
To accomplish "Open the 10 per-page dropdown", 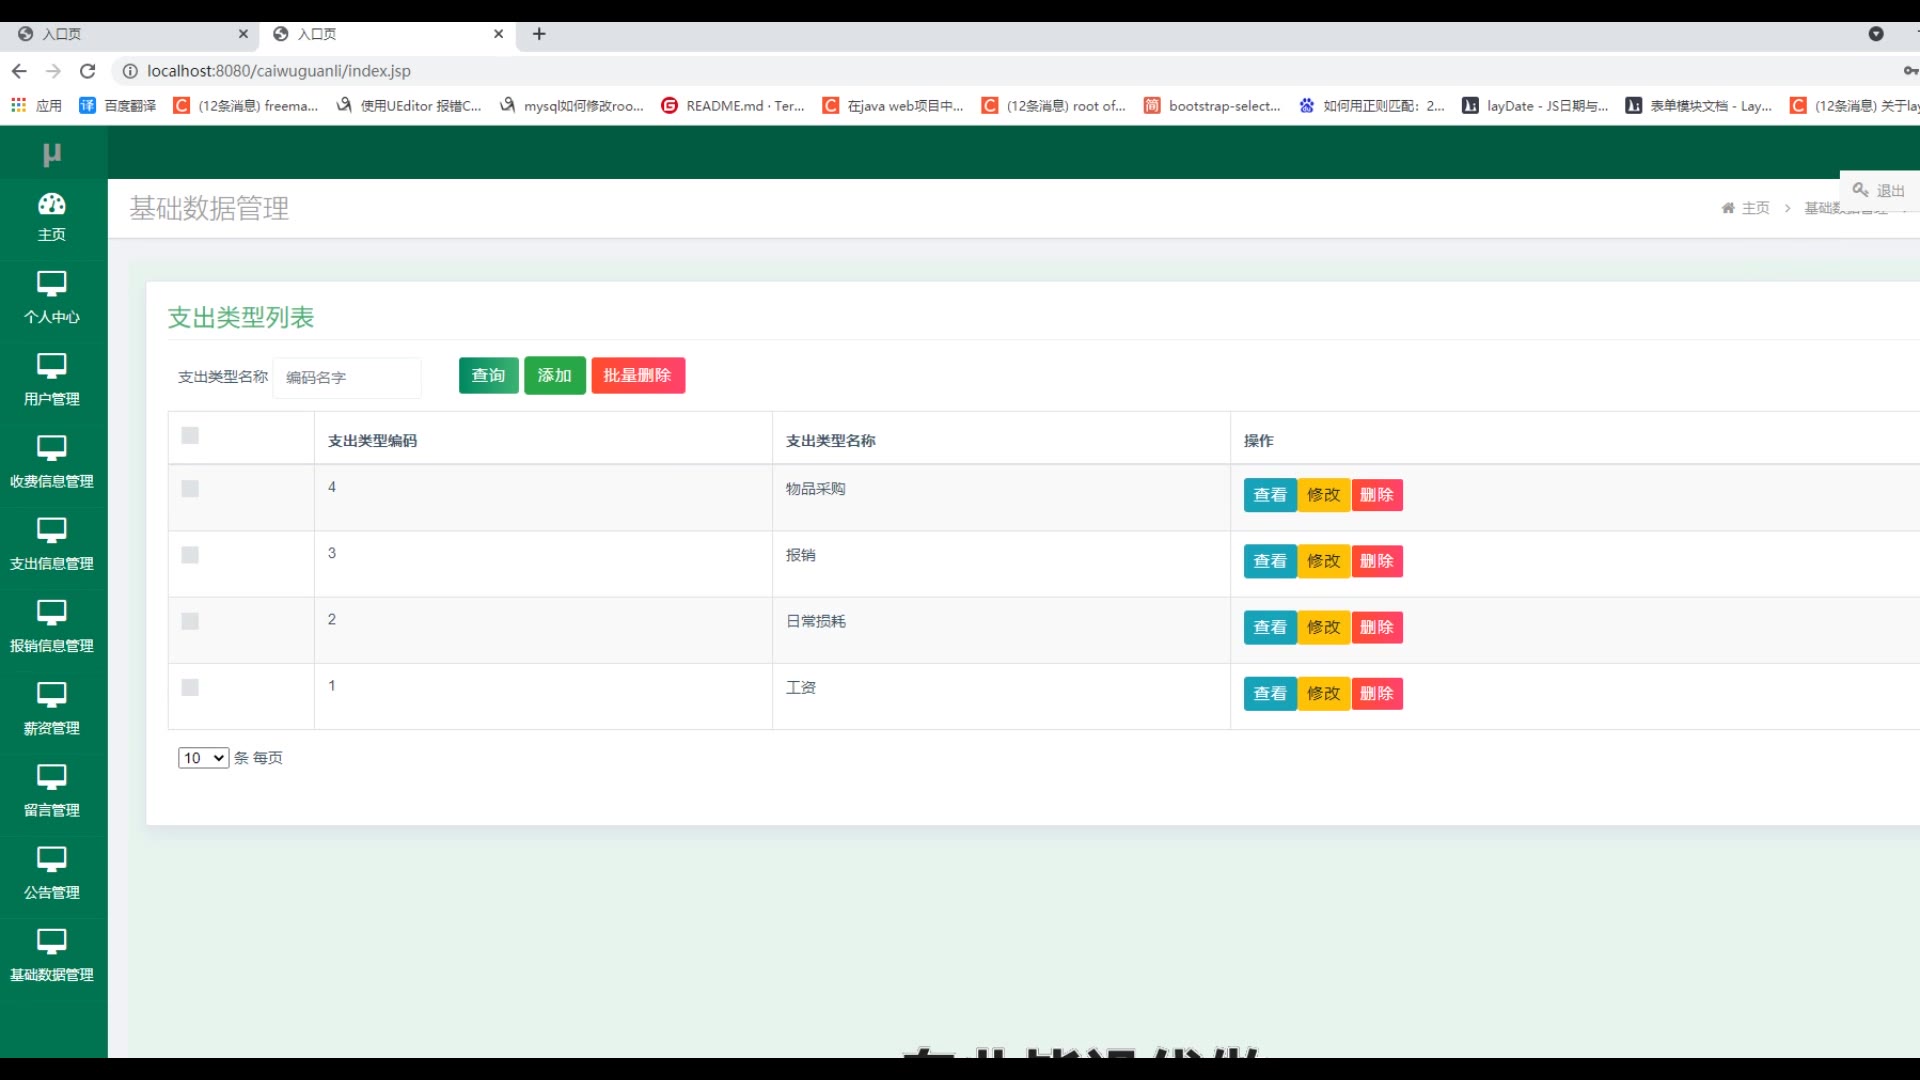I will click(203, 758).
